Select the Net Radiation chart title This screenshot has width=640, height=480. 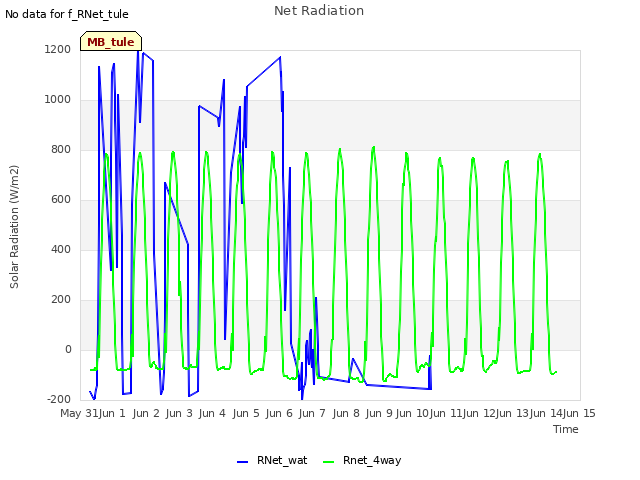tap(319, 11)
